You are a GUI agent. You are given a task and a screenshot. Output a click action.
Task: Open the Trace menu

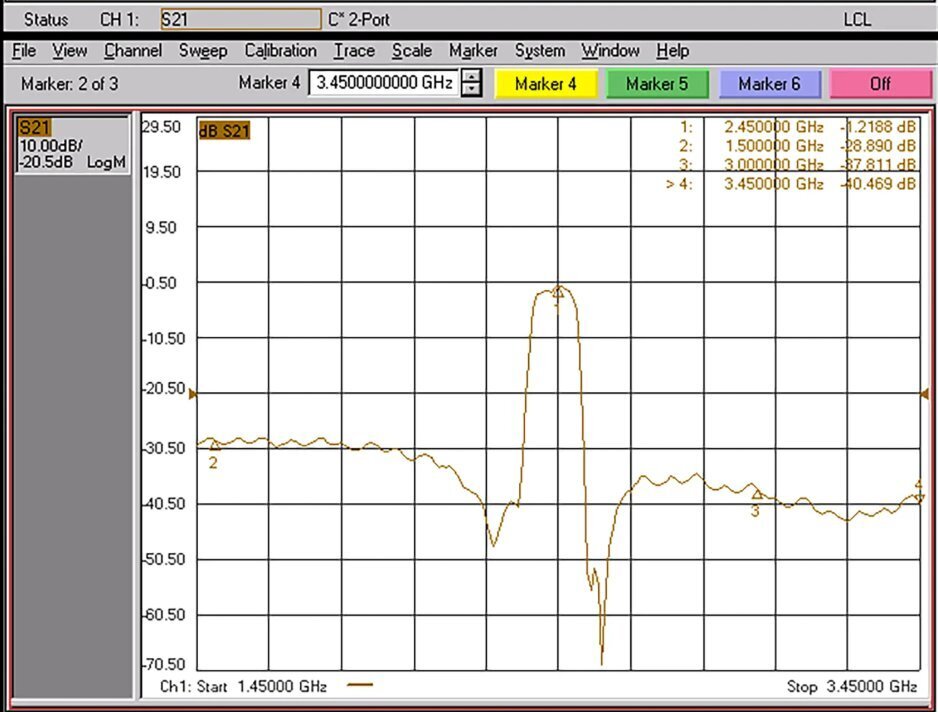point(354,51)
